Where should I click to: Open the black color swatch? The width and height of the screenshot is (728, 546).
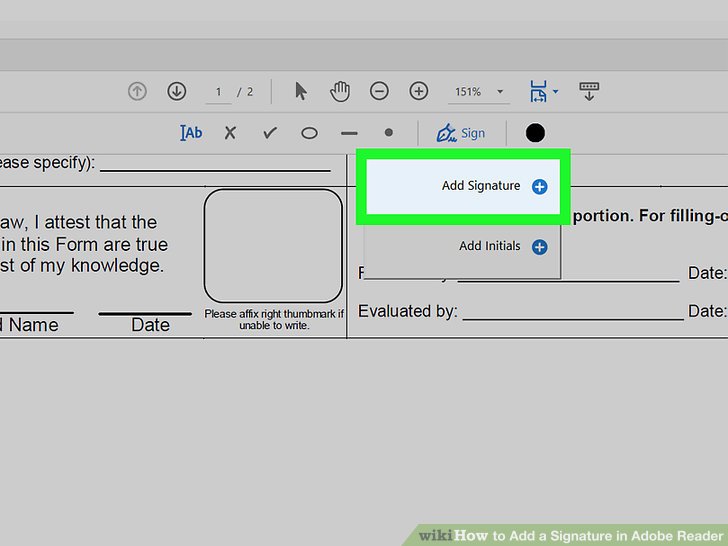click(535, 133)
